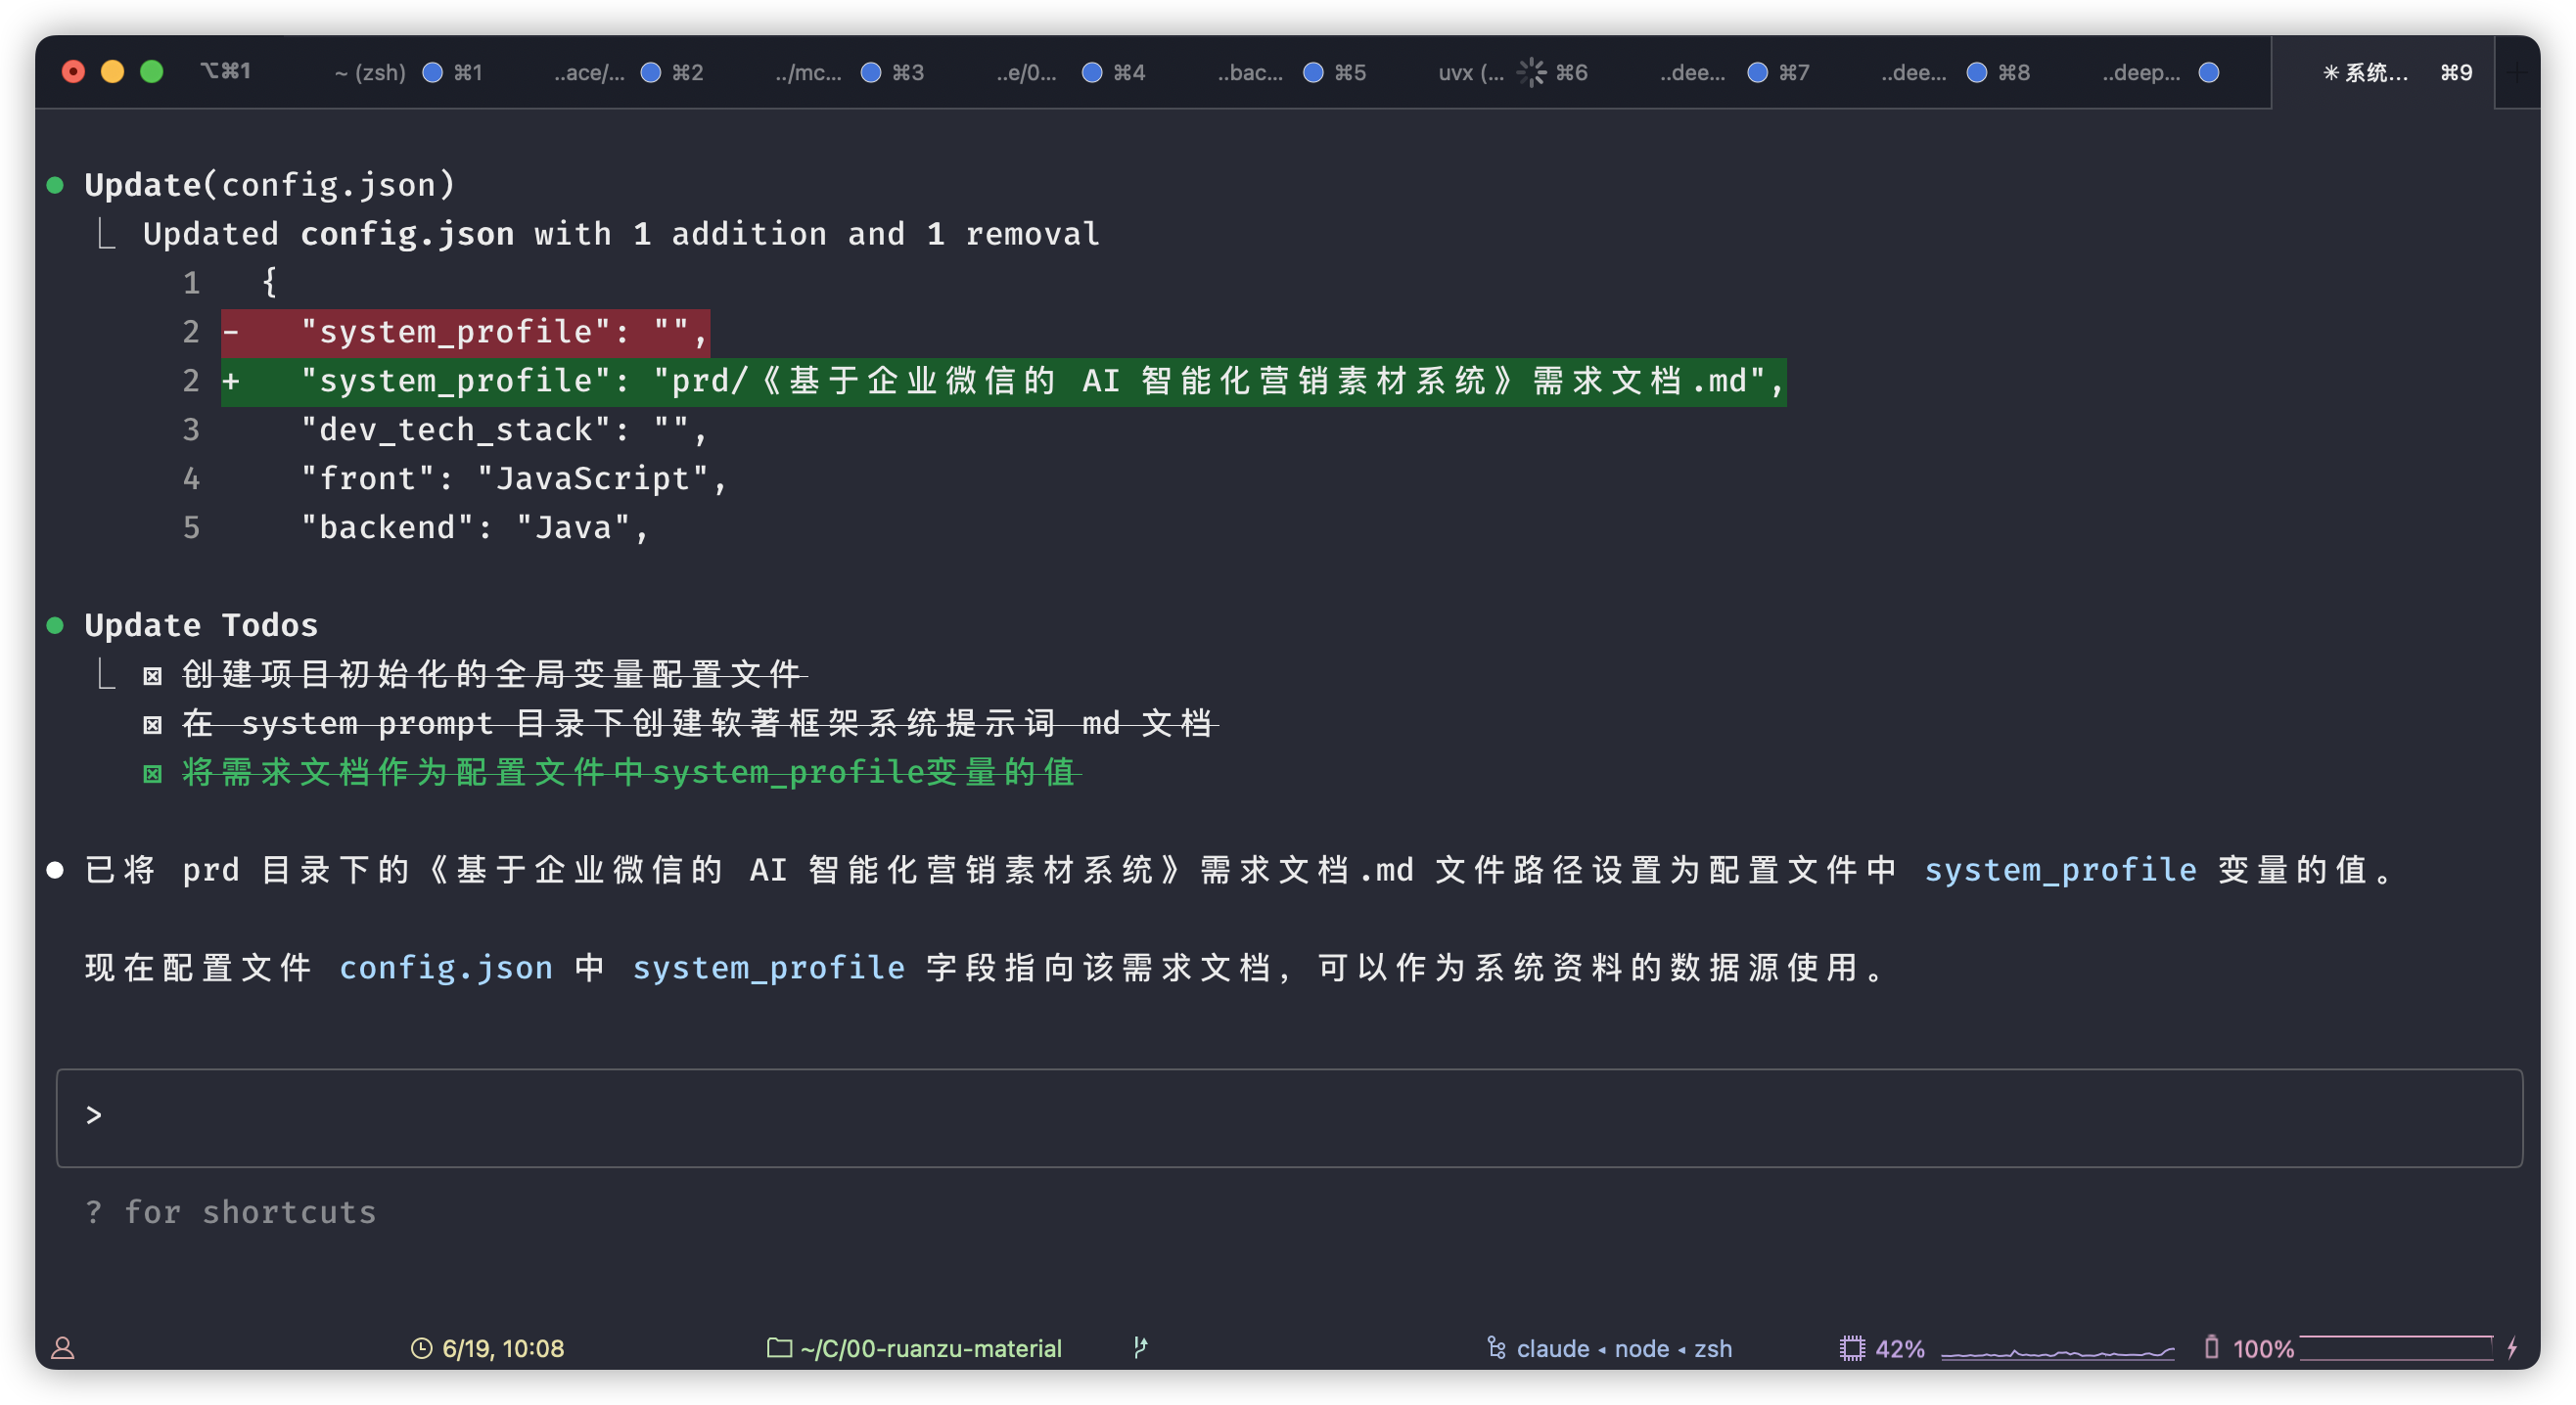Click the spinner icon on the uvx tab
This screenshot has height=1405, width=2576.
coord(1531,72)
